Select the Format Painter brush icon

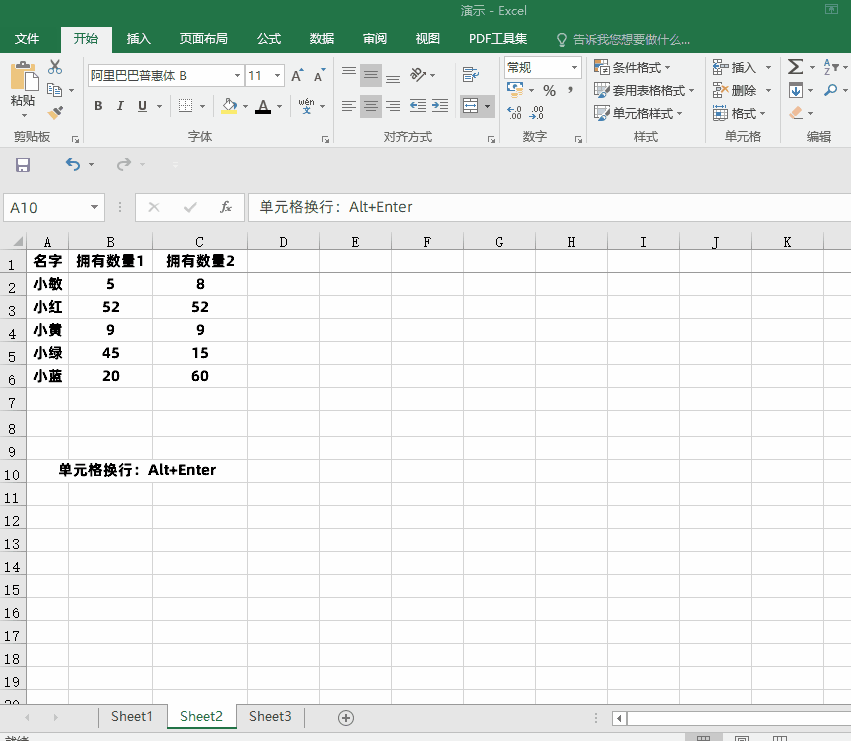(55, 112)
